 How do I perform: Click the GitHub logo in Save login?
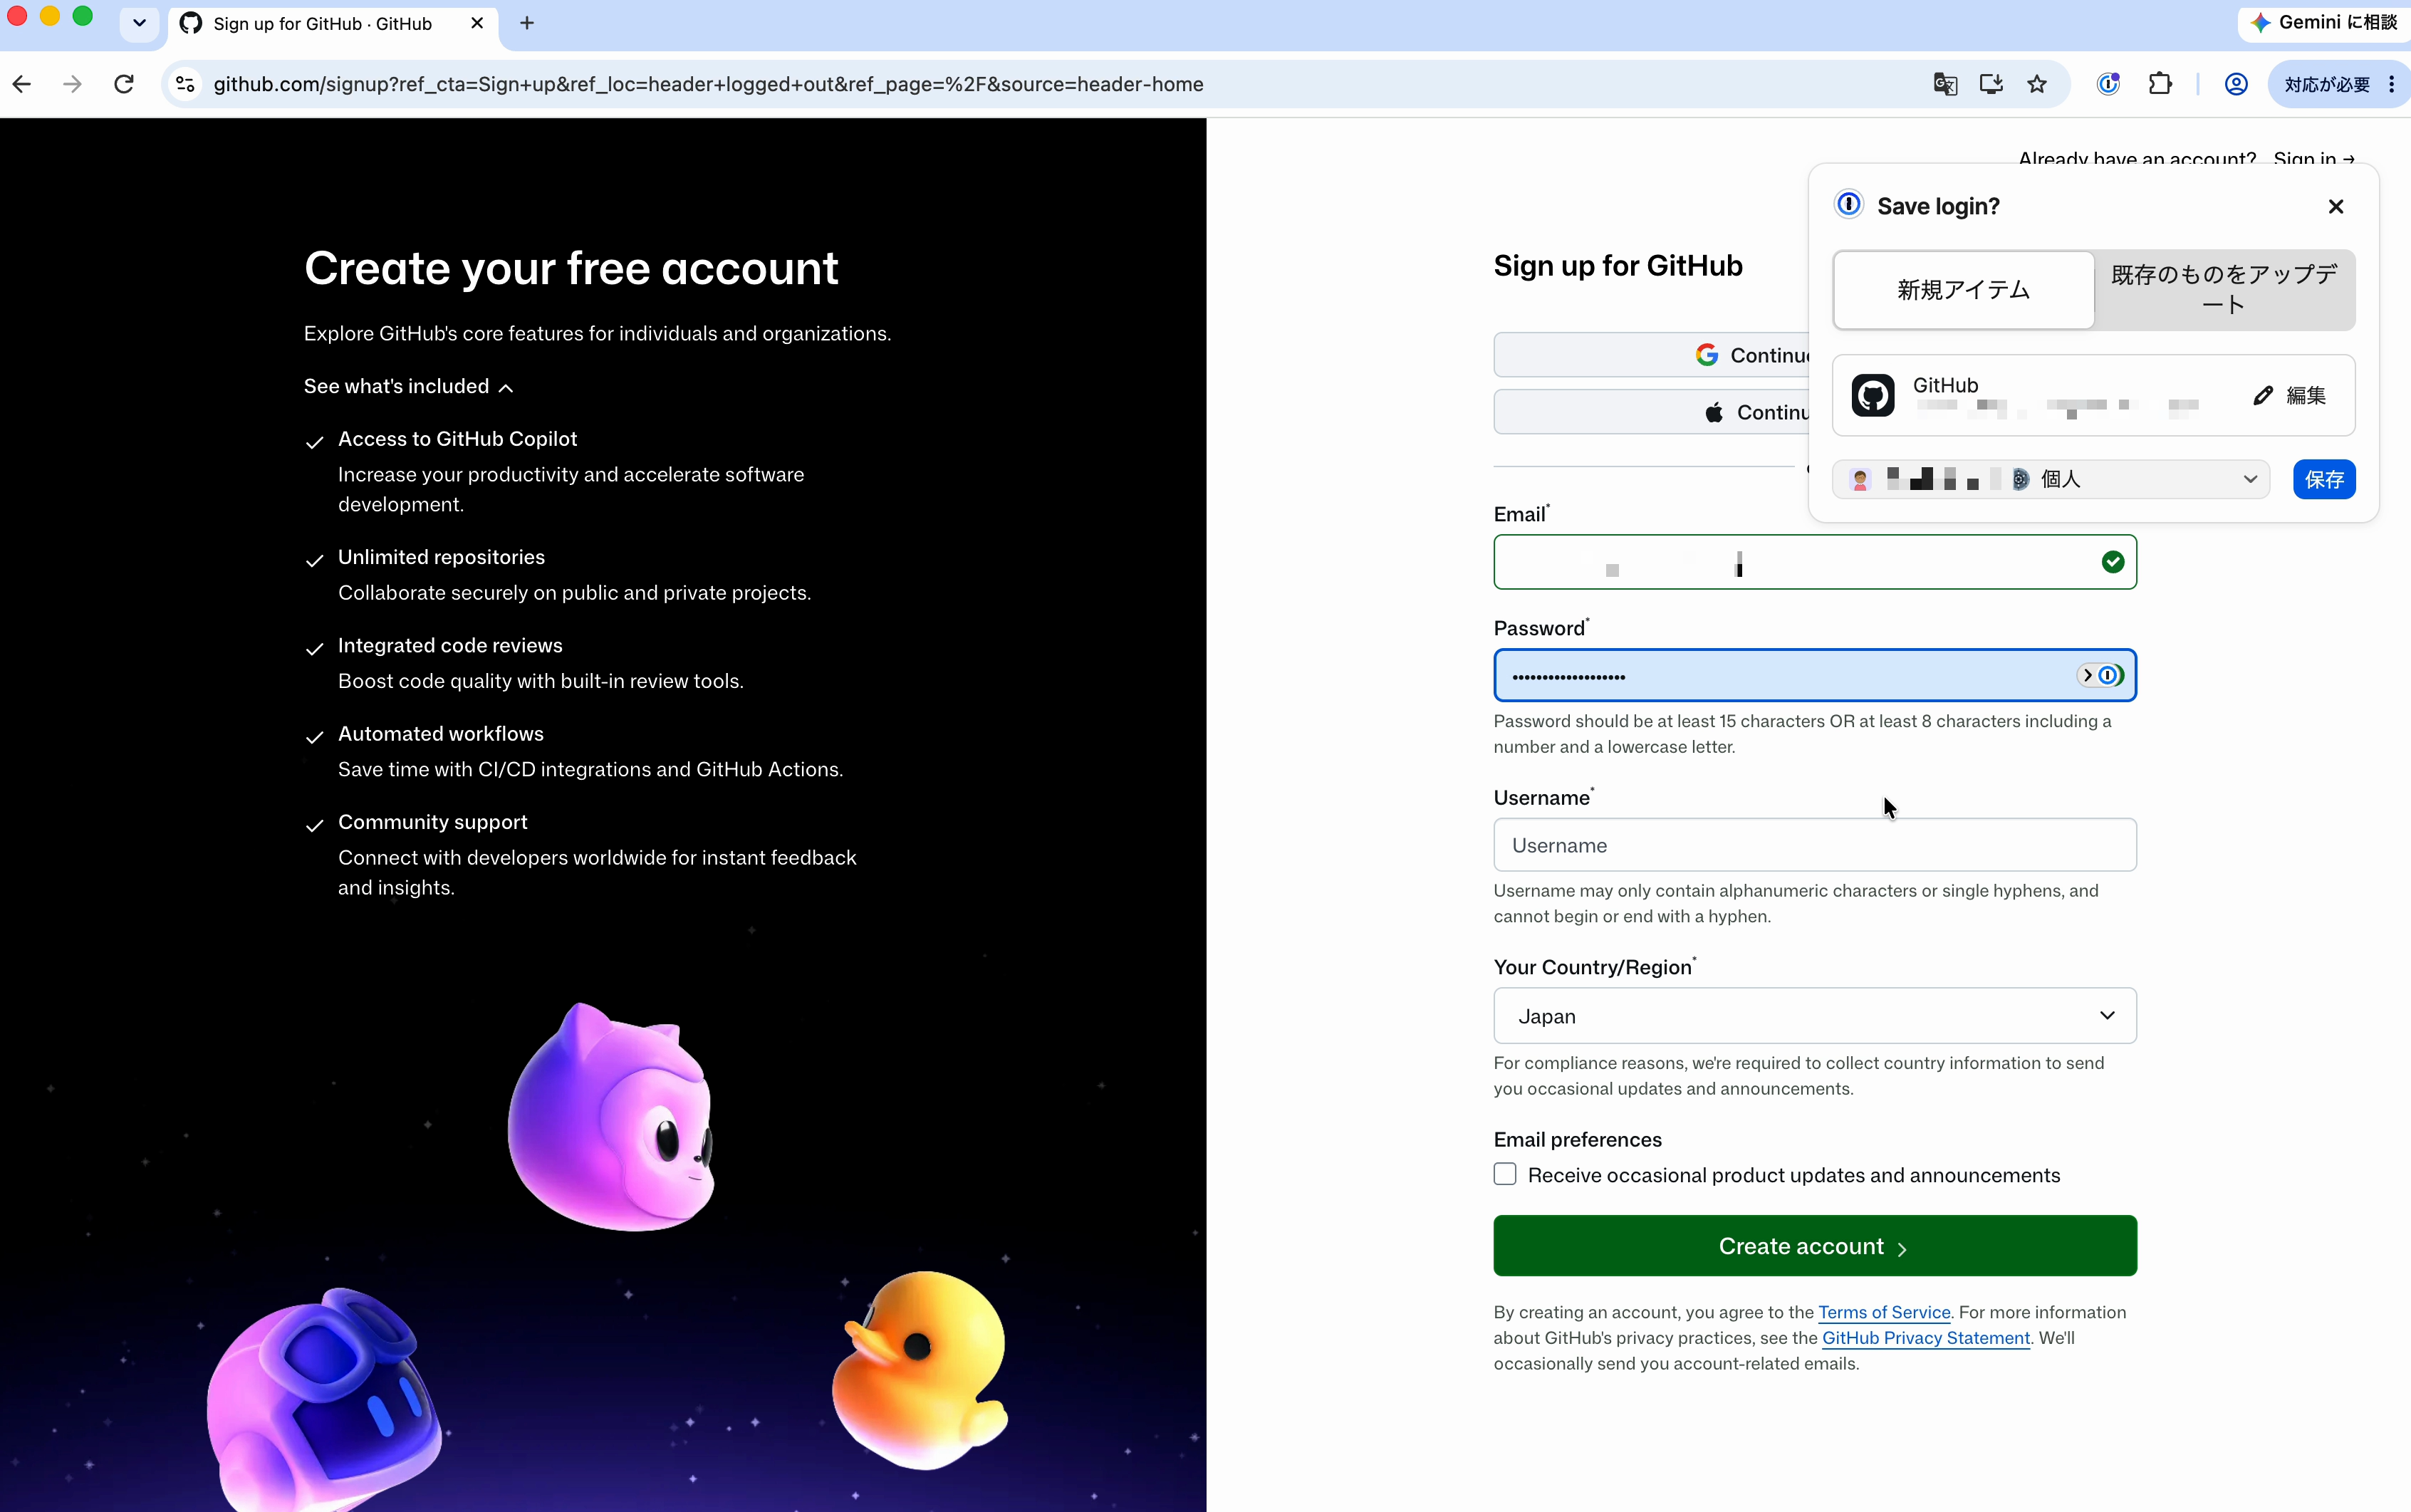1872,395
